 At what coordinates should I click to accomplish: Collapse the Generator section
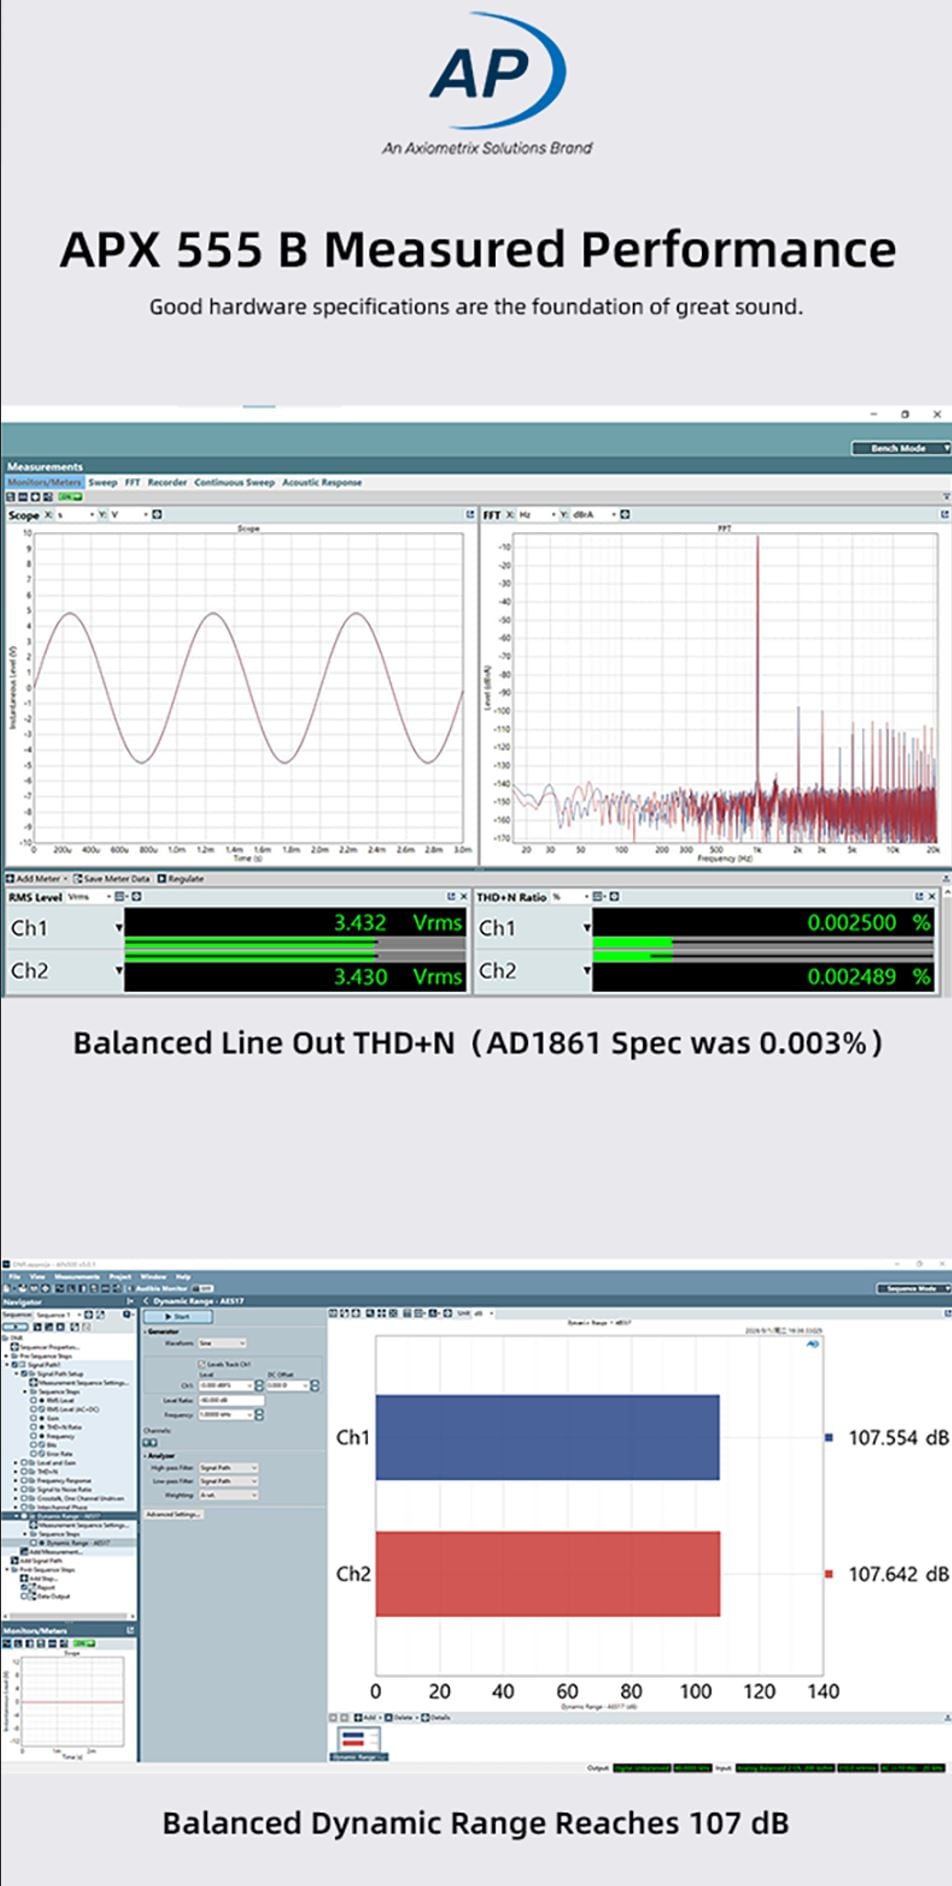pyautogui.click(x=145, y=1332)
